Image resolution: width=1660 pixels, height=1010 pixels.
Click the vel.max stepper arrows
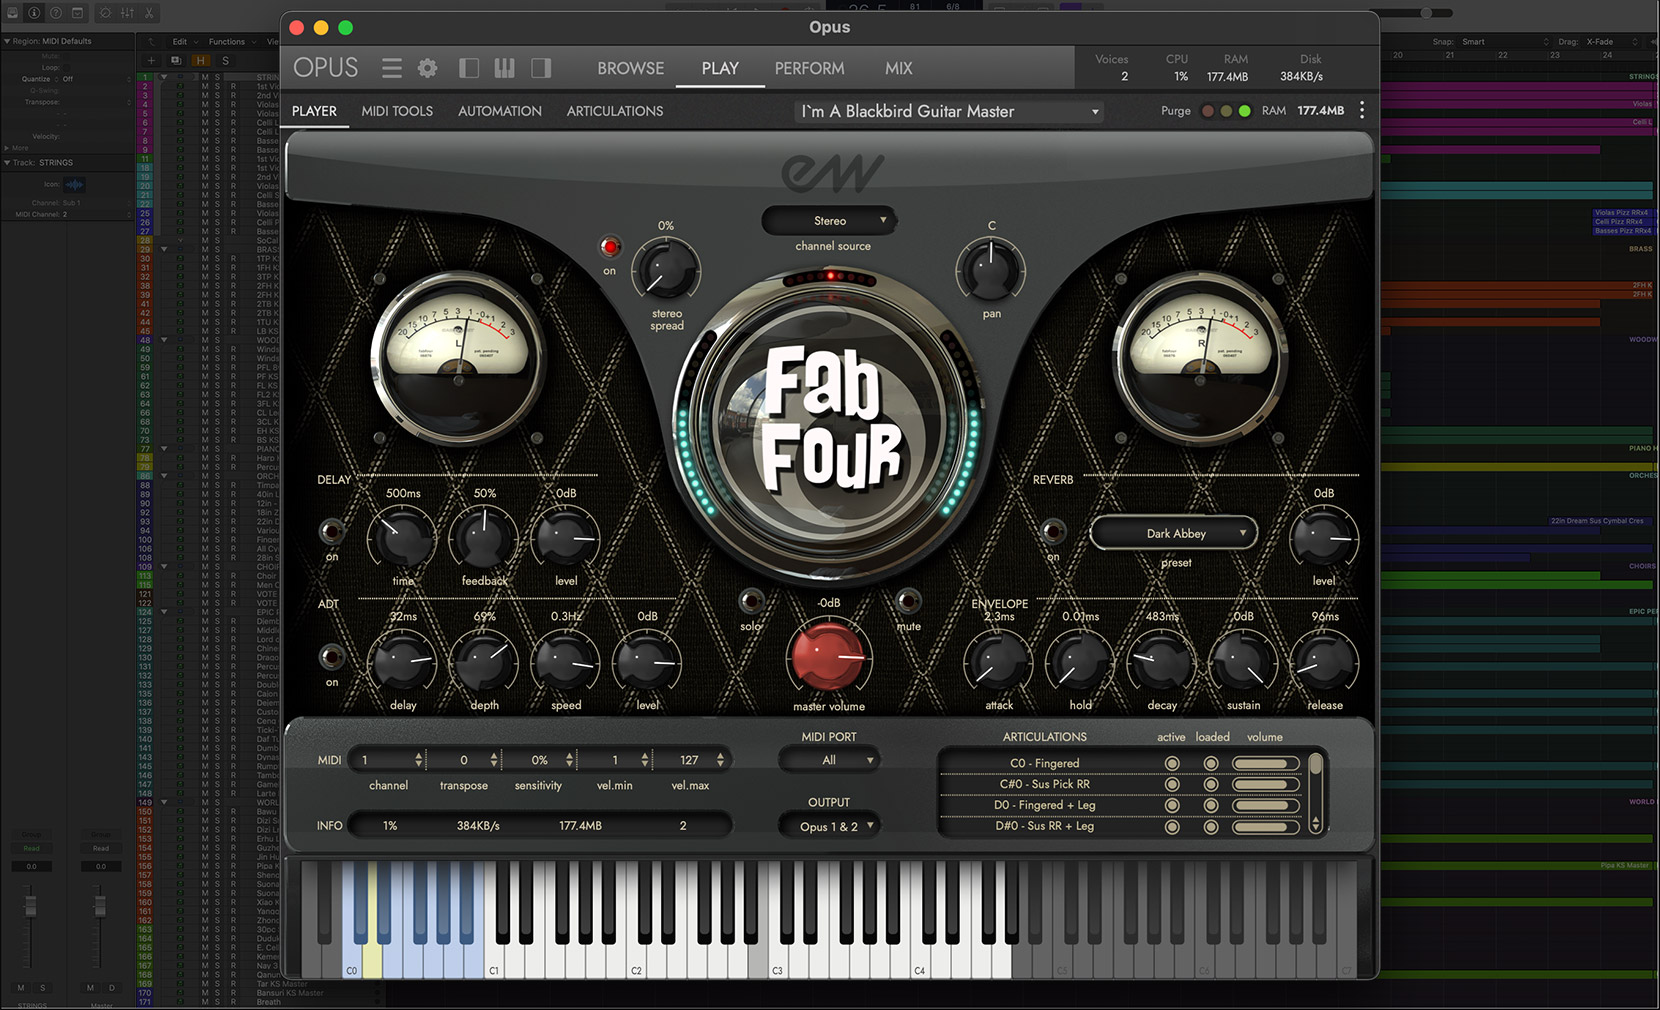(720, 760)
